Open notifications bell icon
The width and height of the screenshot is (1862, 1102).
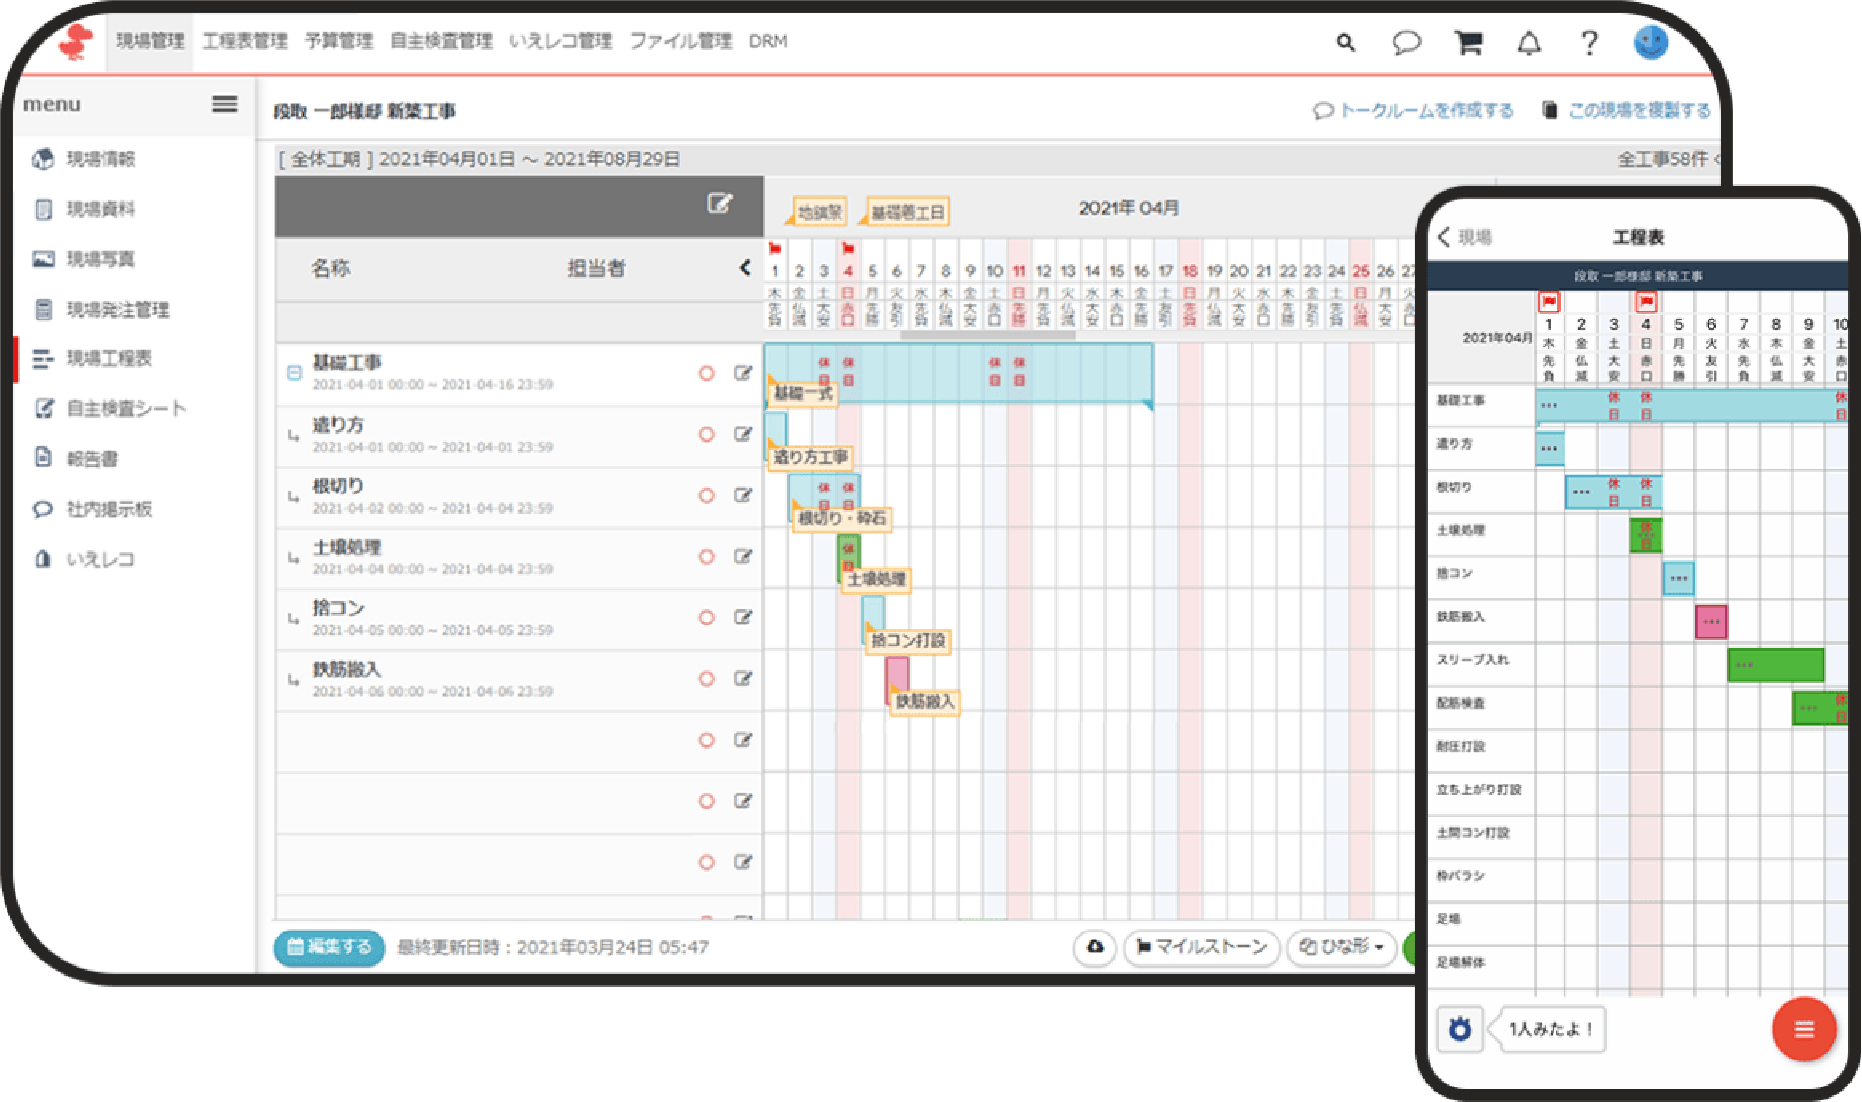[1529, 43]
